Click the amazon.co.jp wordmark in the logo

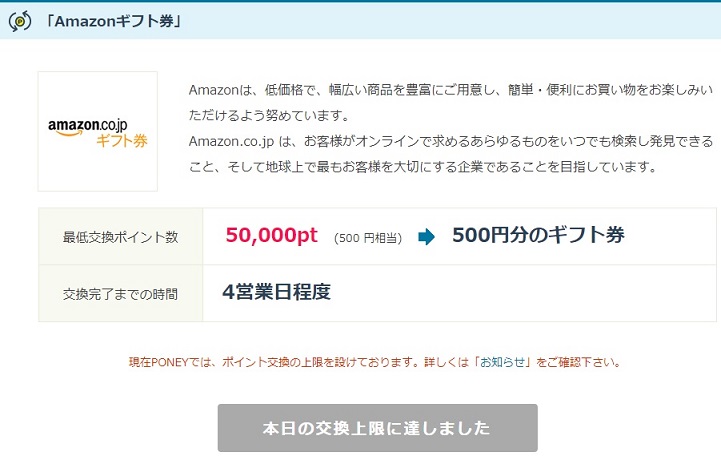pos(97,125)
